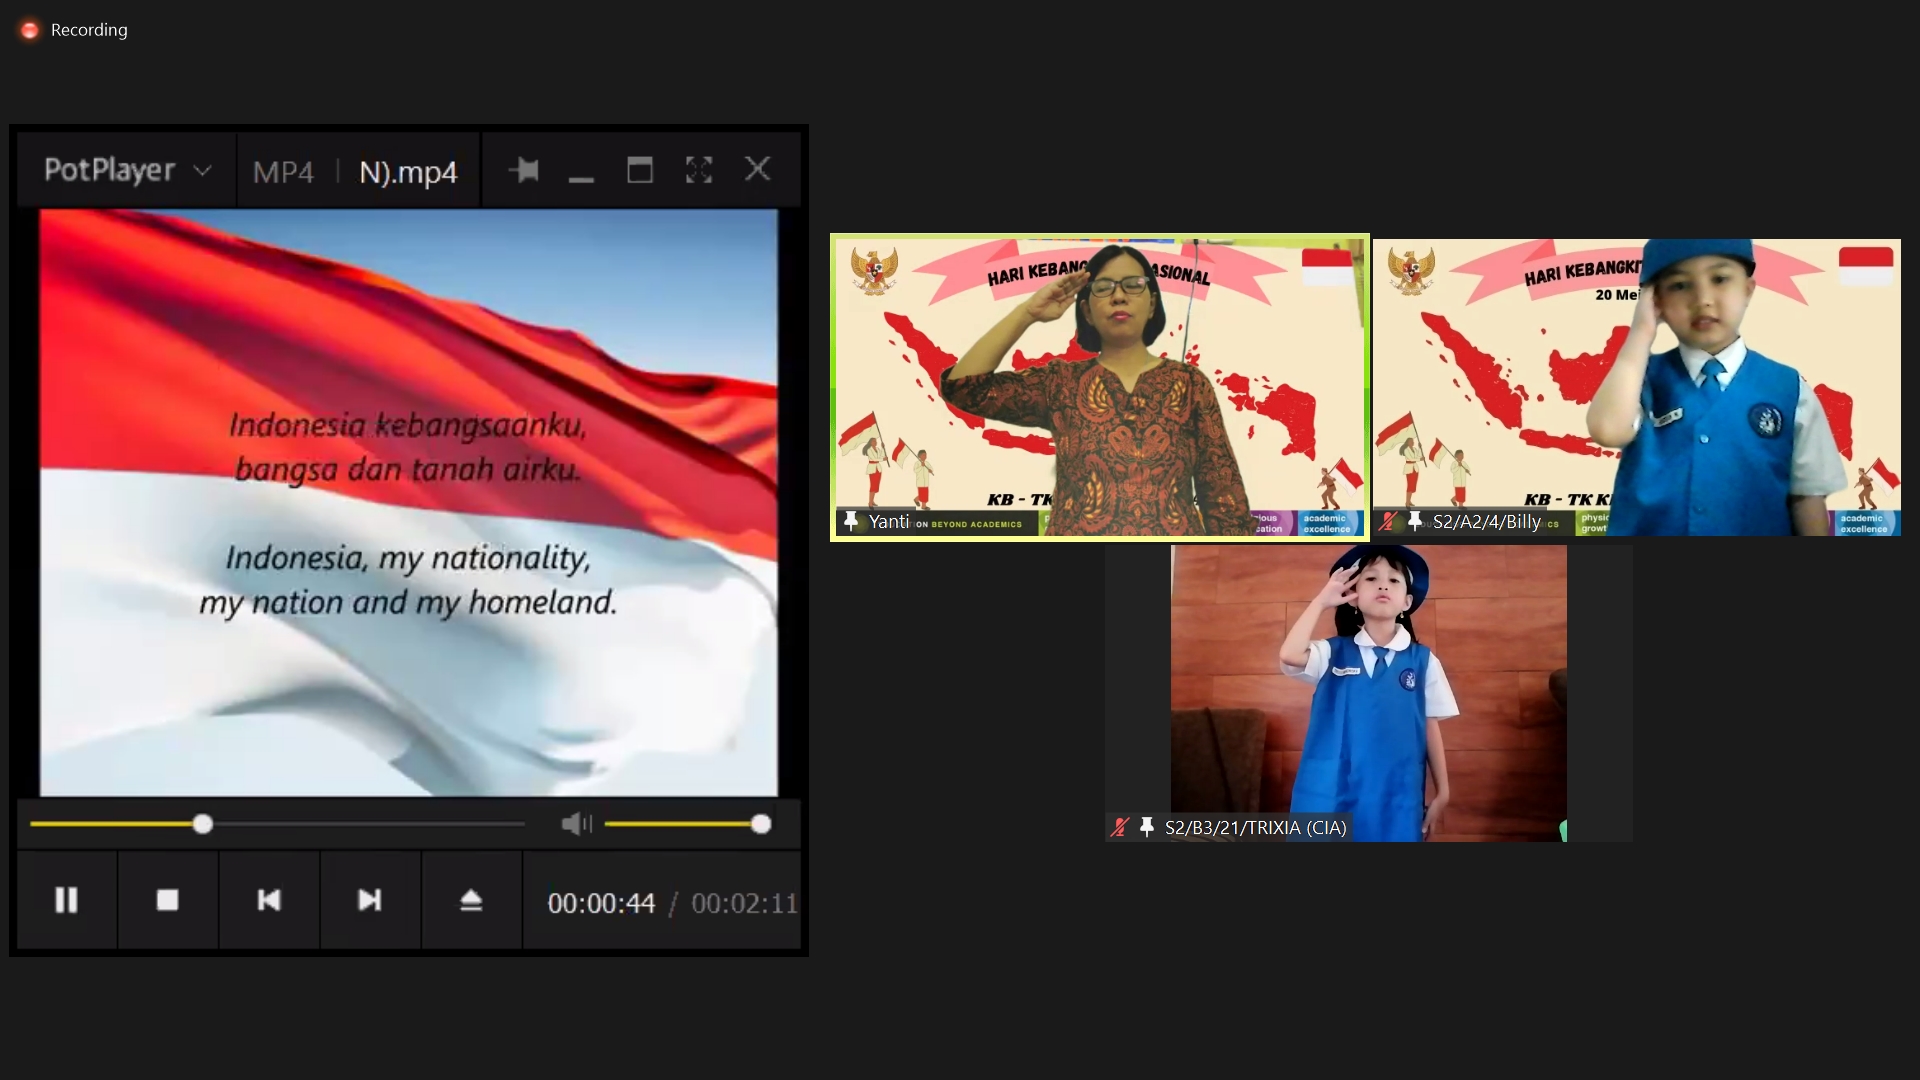Click muted mic icon on TRIXIA's tile

pyautogui.click(x=1120, y=827)
